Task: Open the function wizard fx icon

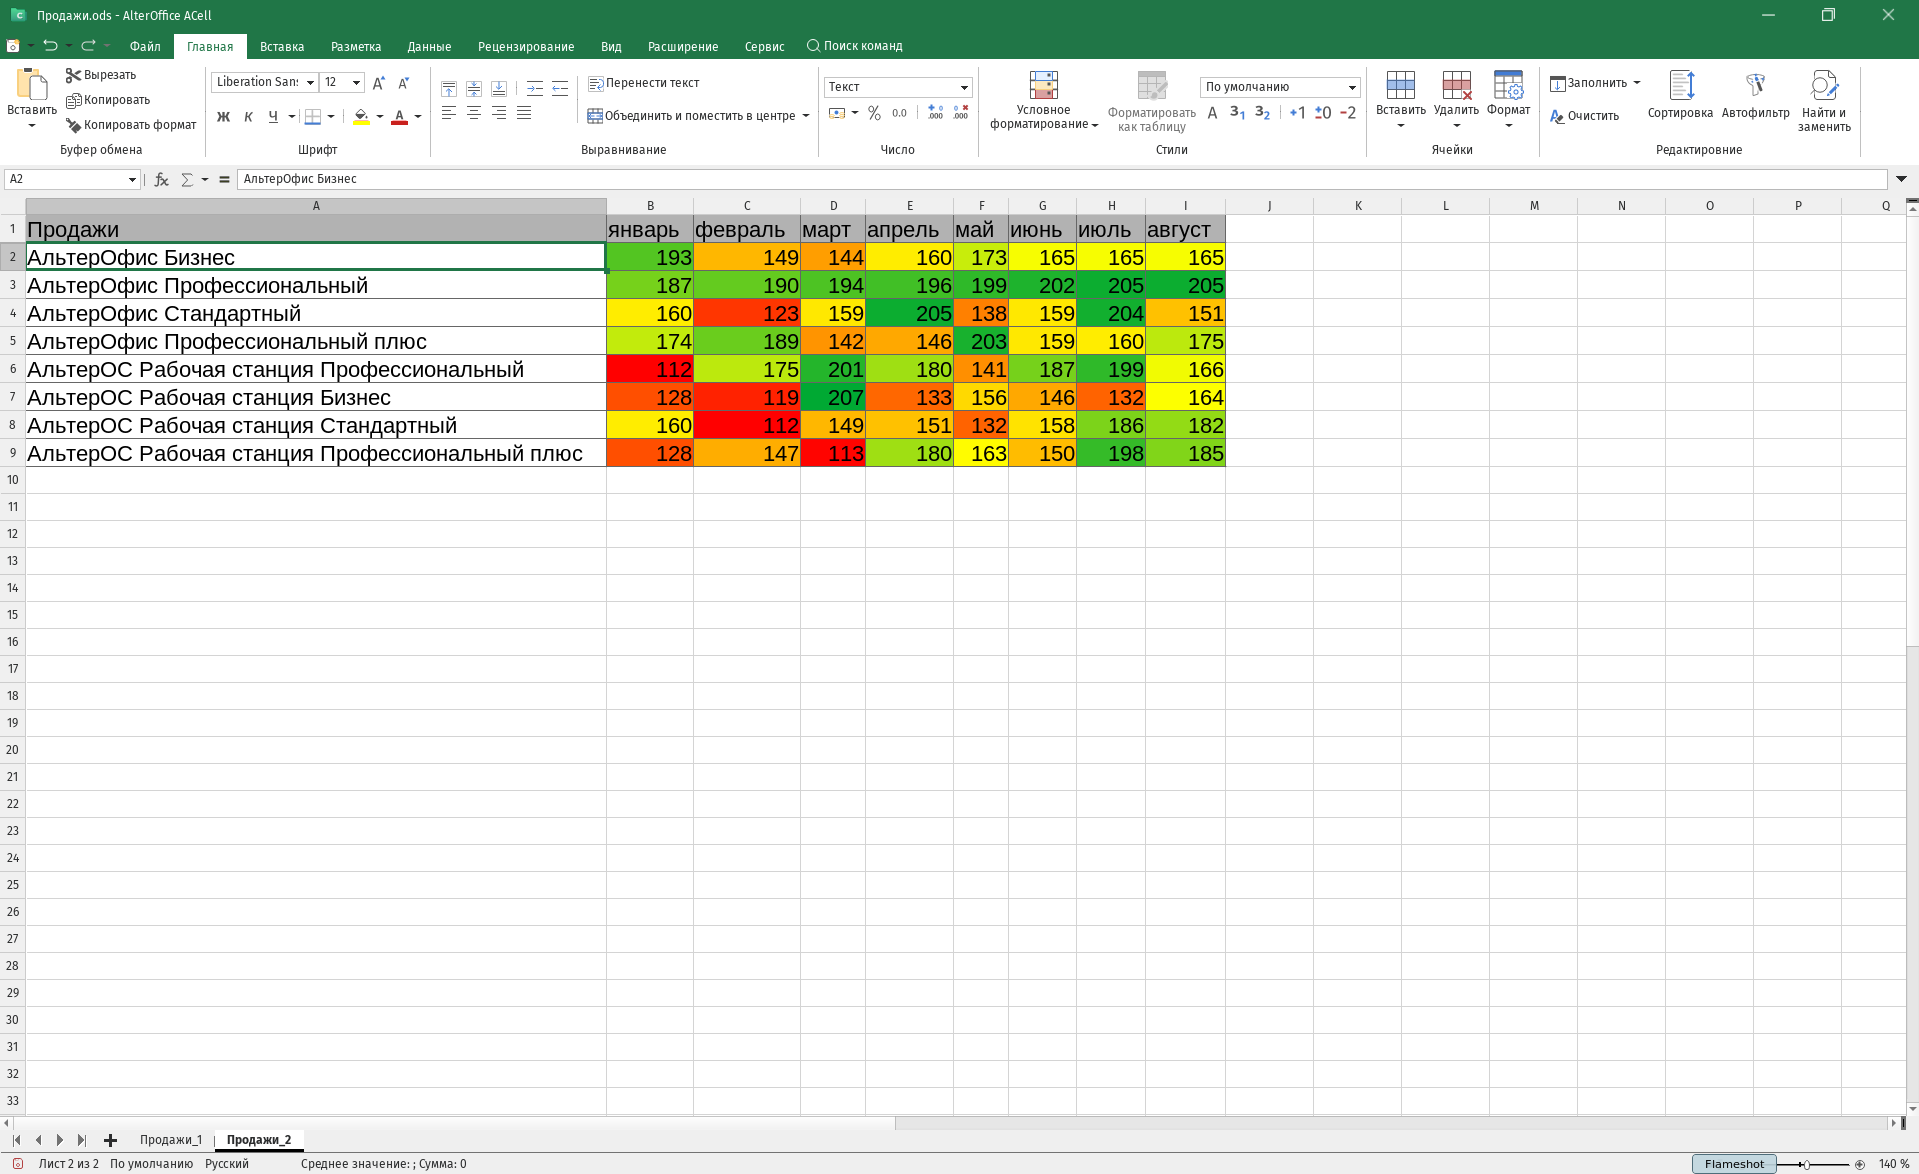Action: pos(161,179)
